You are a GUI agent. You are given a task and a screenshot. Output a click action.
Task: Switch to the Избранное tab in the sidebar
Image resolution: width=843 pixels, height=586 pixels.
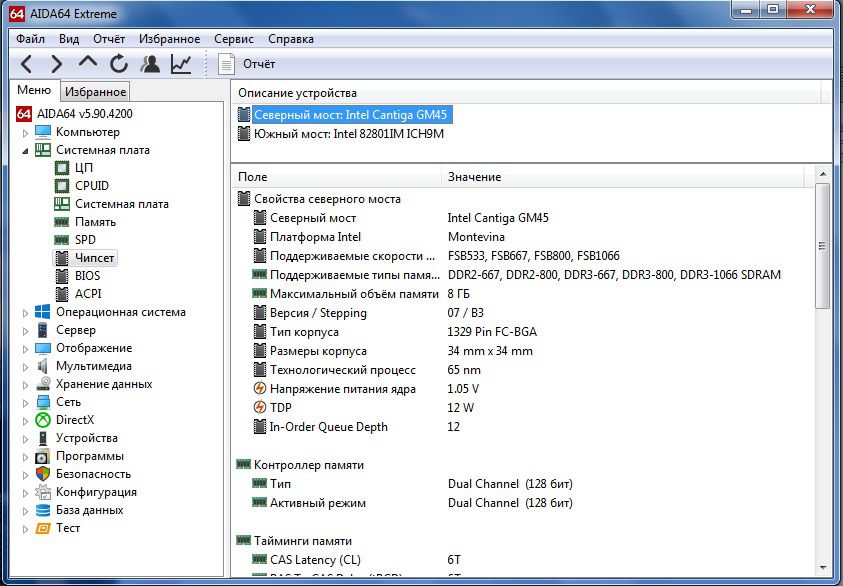click(x=96, y=92)
